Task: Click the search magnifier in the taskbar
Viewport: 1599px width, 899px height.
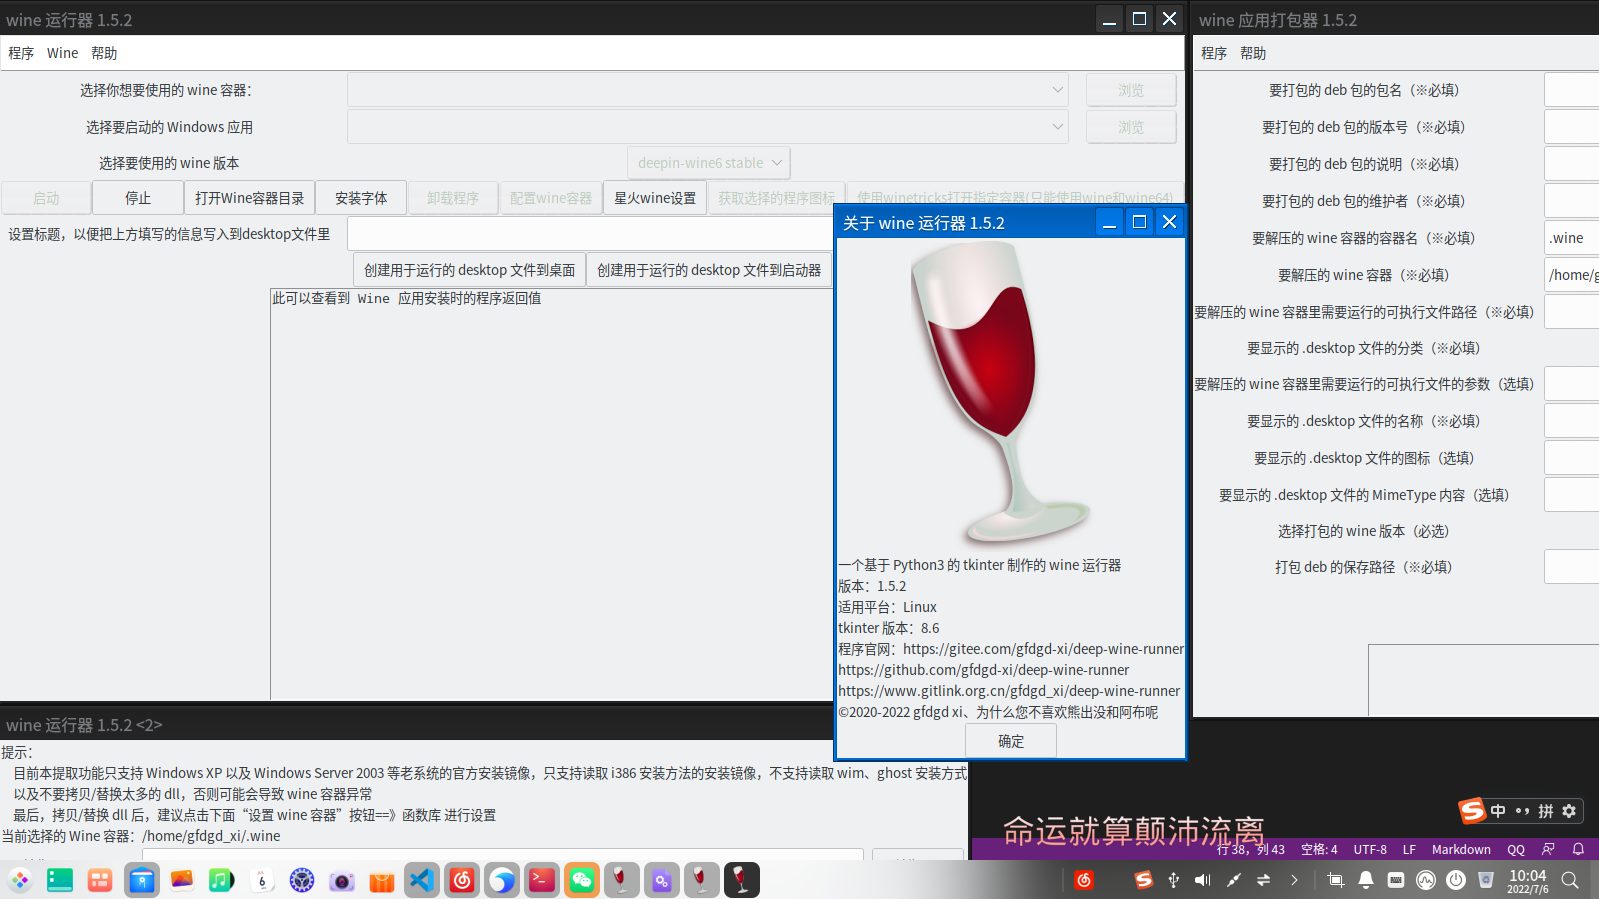Action: (1571, 880)
